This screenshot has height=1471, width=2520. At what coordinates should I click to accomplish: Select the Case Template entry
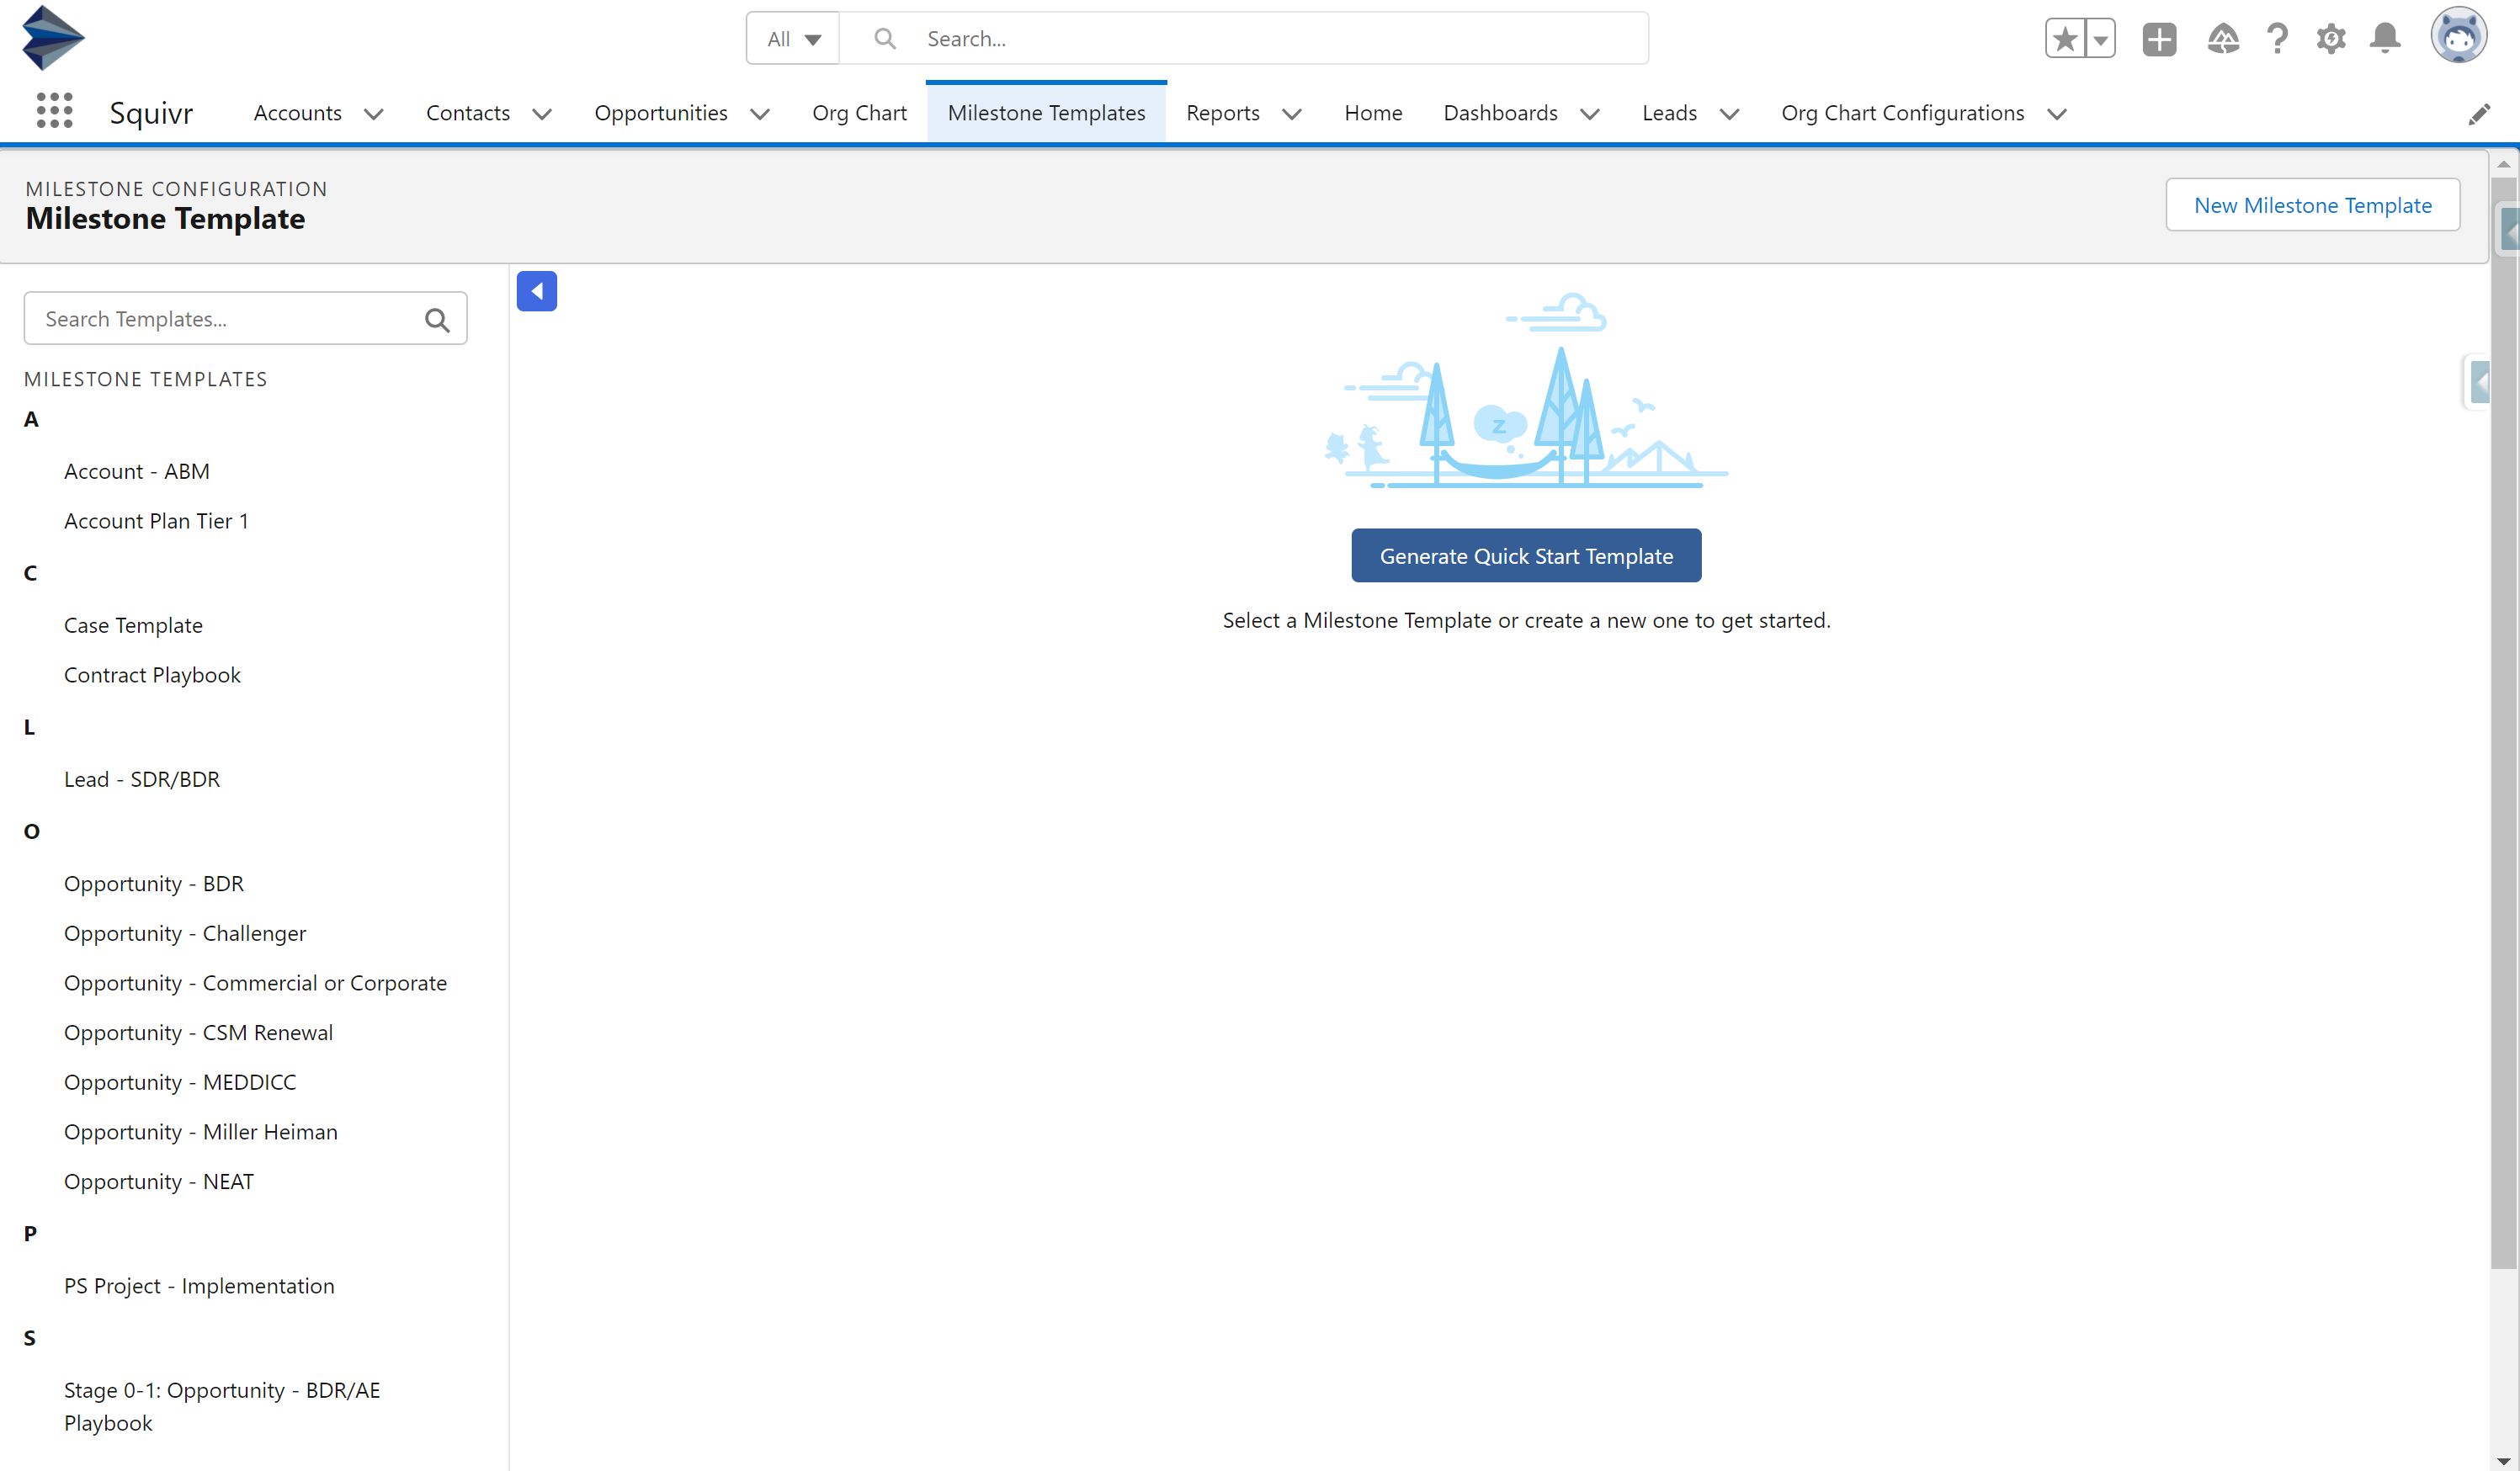(x=133, y=625)
